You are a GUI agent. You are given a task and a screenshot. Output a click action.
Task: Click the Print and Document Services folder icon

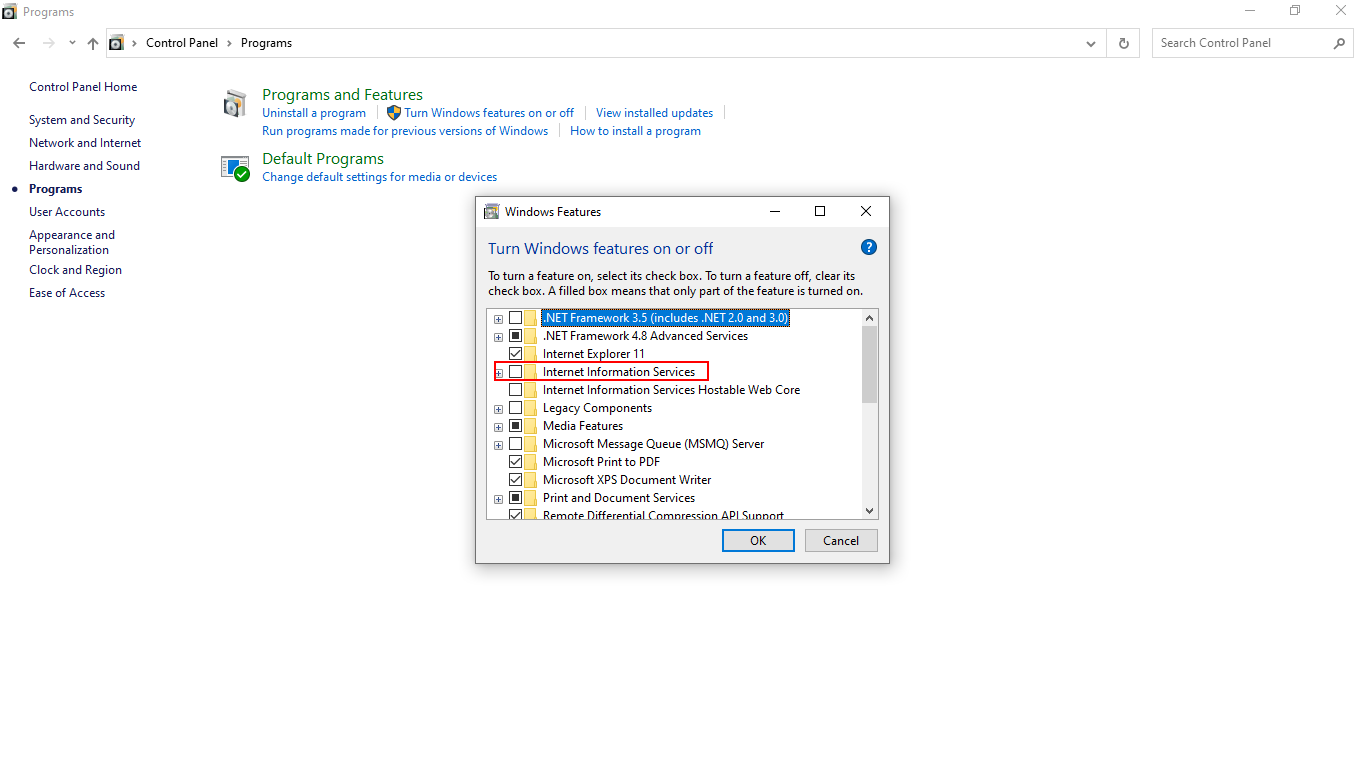coord(531,498)
